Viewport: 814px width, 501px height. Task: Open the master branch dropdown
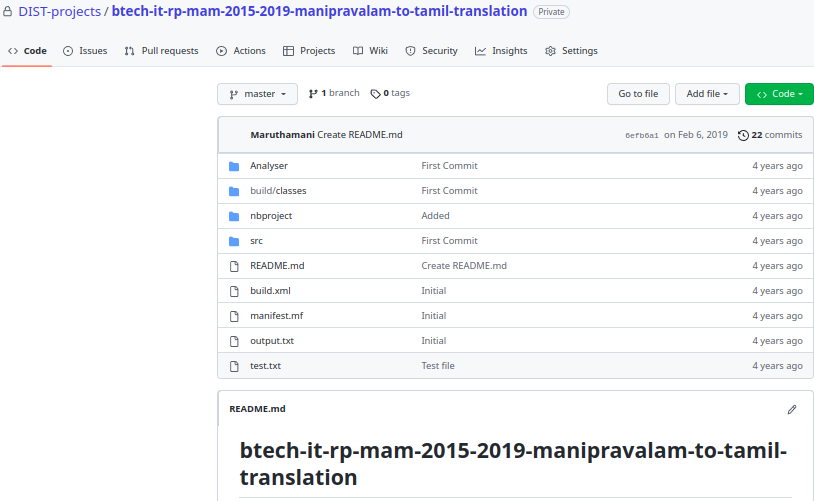point(257,94)
